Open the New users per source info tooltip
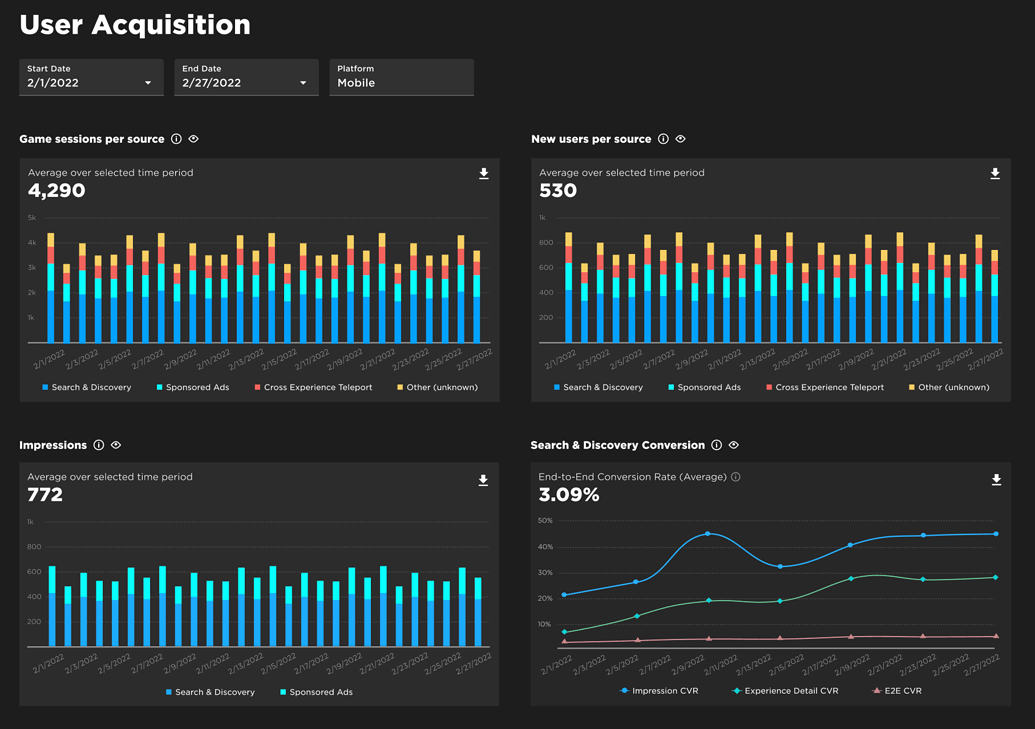The height and width of the screenshot is (729, 1035). click(663, 139)
